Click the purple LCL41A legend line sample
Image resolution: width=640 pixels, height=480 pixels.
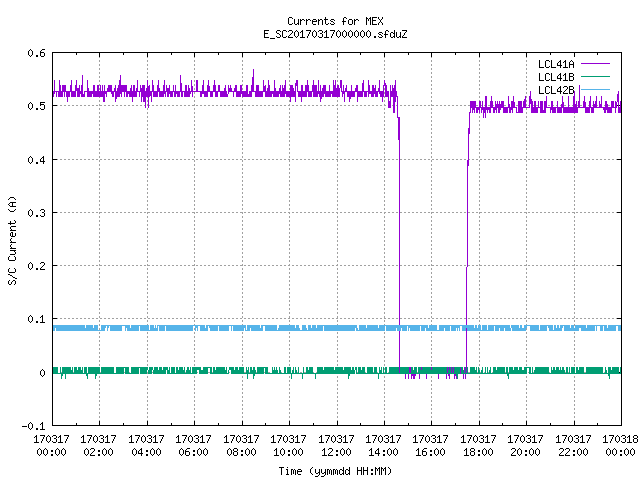point(595,64)
